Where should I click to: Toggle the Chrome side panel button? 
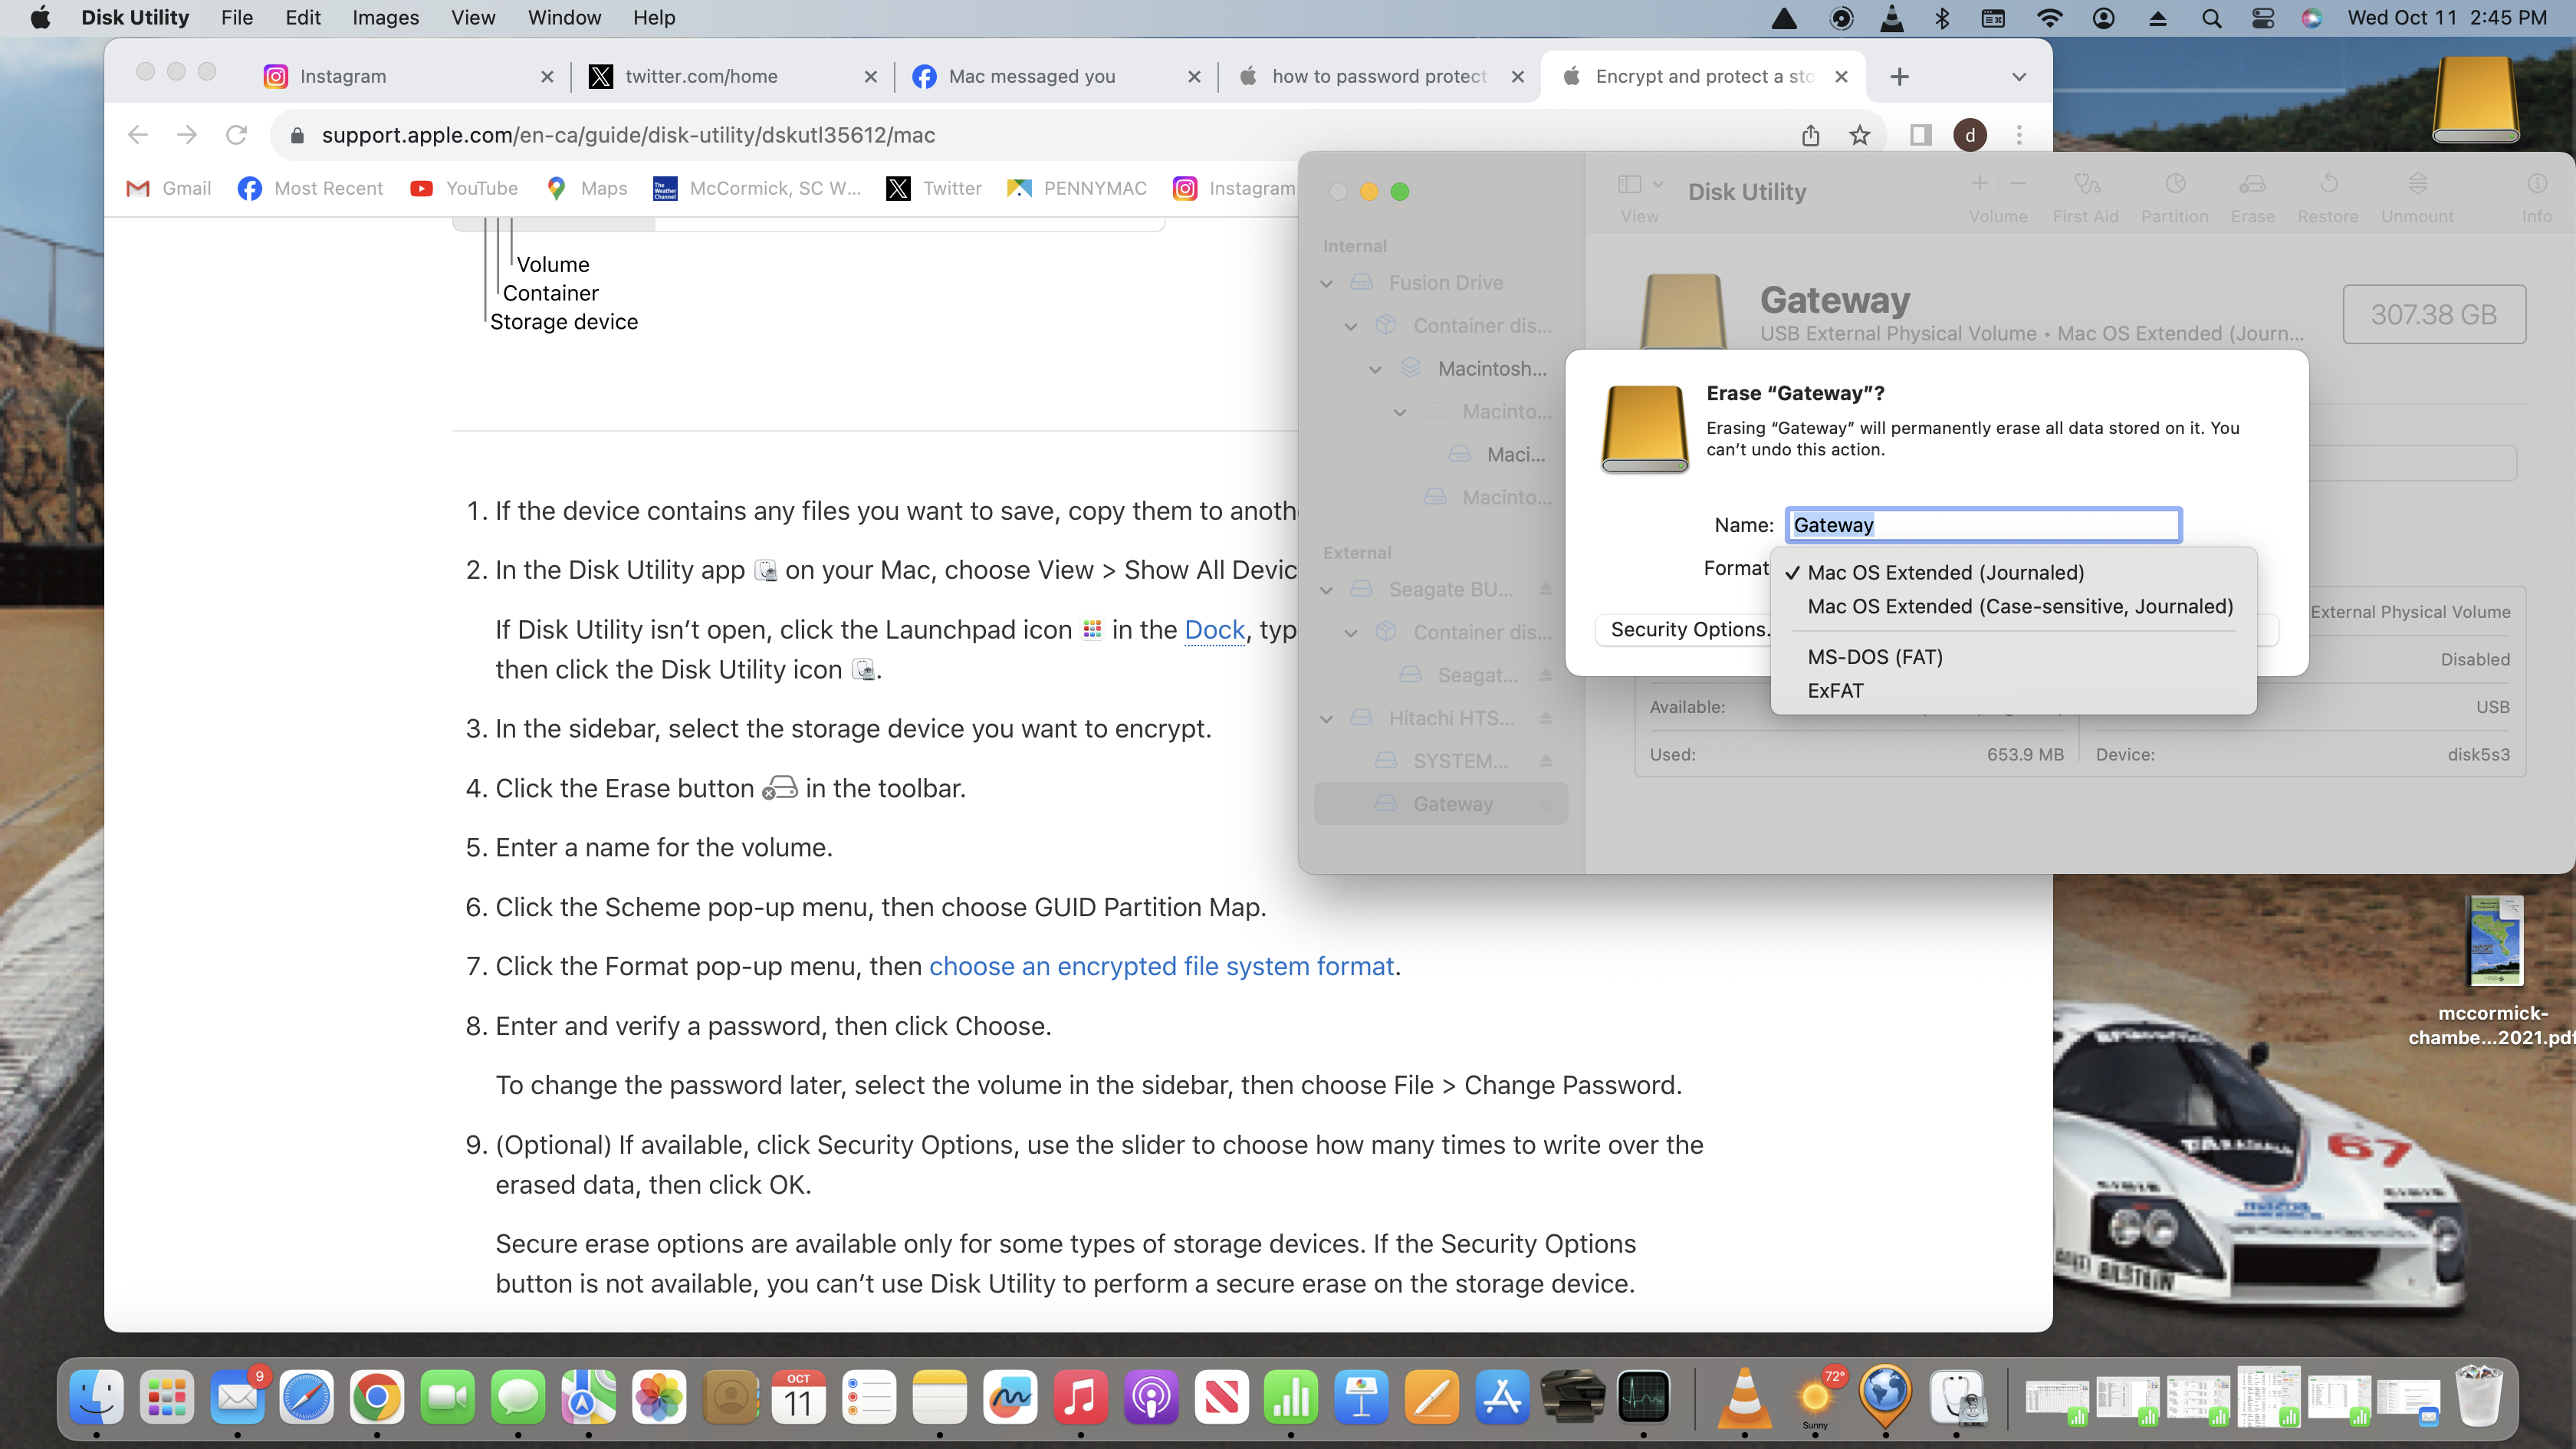1920,135
